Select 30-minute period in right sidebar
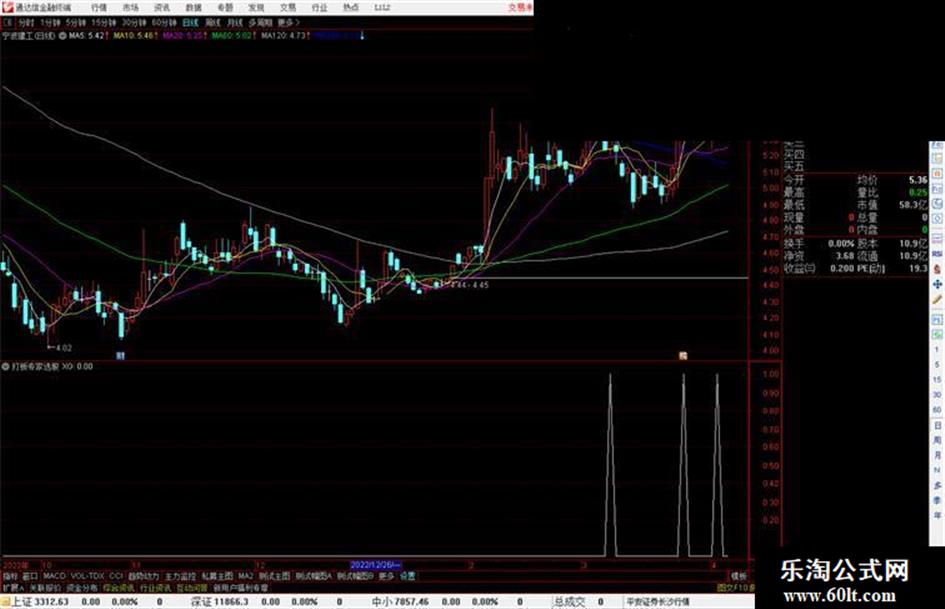The image size is (945, 609). [937, 395]
